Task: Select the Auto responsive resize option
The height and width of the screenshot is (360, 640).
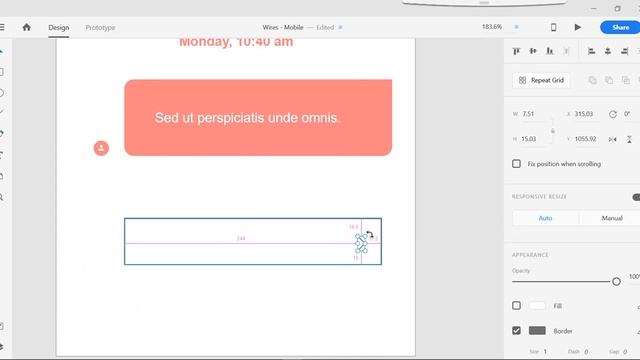Action: [x=545, y=218]
